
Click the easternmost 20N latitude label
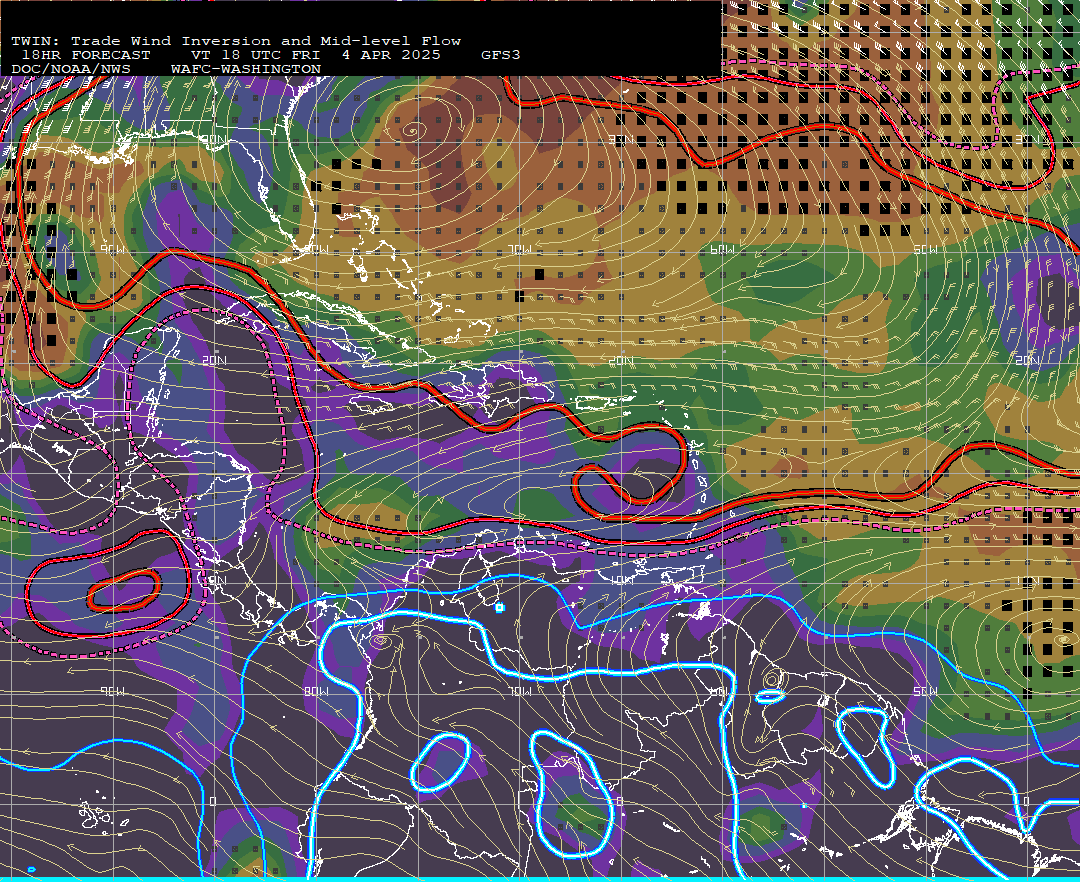(x=1027, y=360)
